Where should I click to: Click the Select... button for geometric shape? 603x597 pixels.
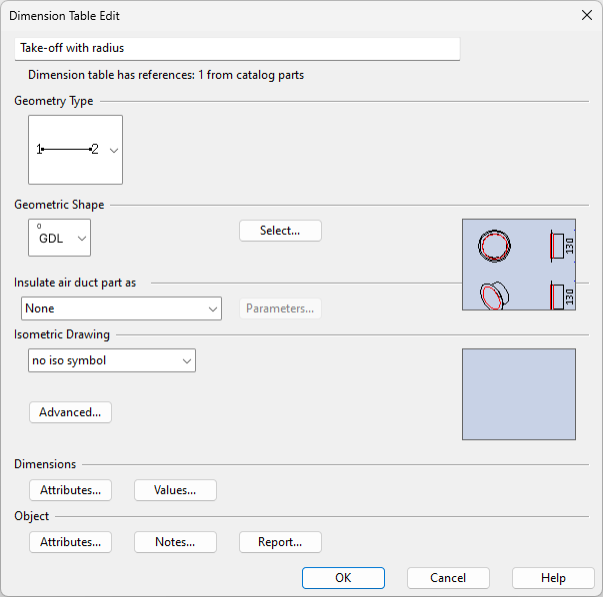click(x=280, y=231)
